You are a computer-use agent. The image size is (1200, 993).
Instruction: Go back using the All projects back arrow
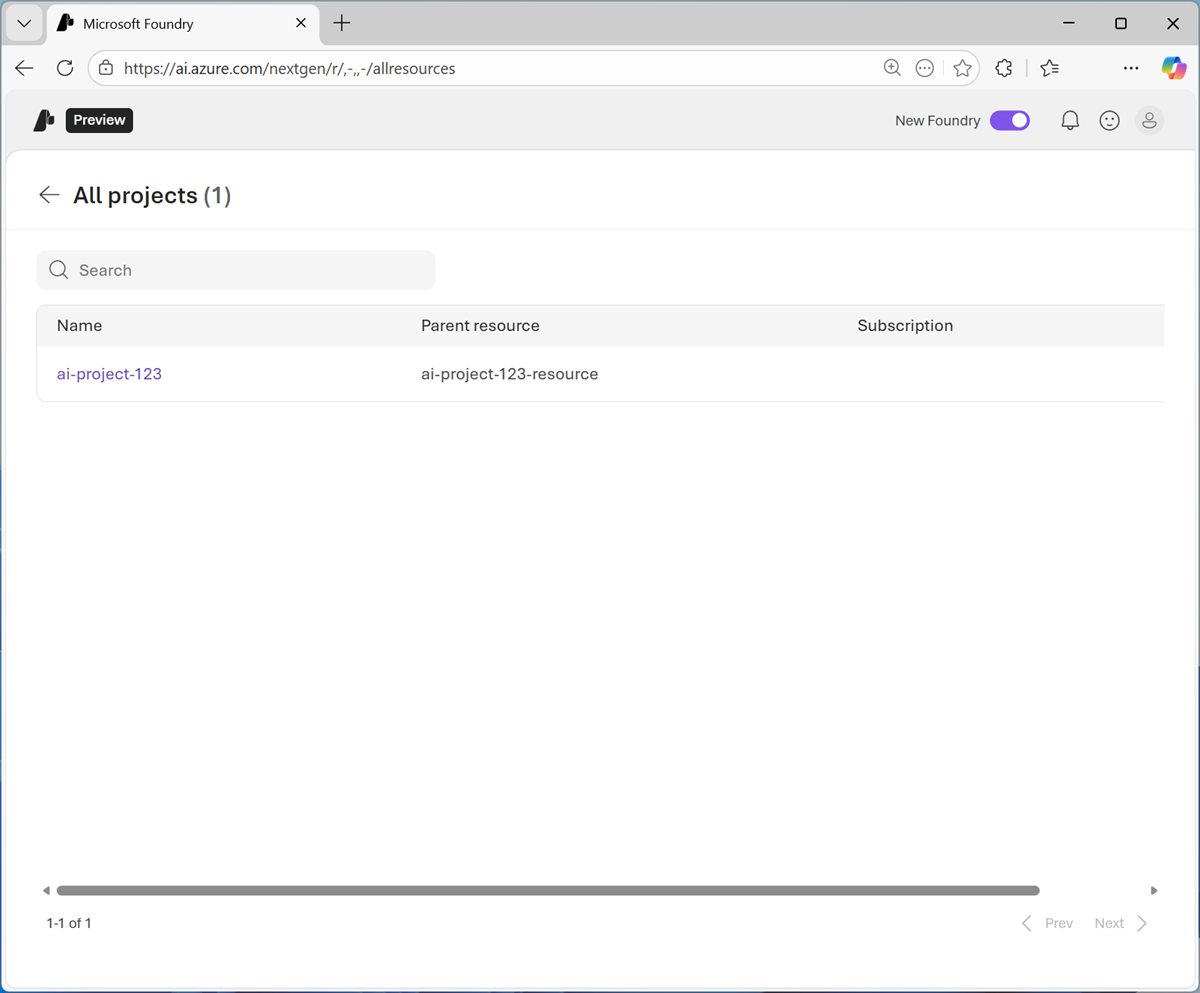[49, 195]
